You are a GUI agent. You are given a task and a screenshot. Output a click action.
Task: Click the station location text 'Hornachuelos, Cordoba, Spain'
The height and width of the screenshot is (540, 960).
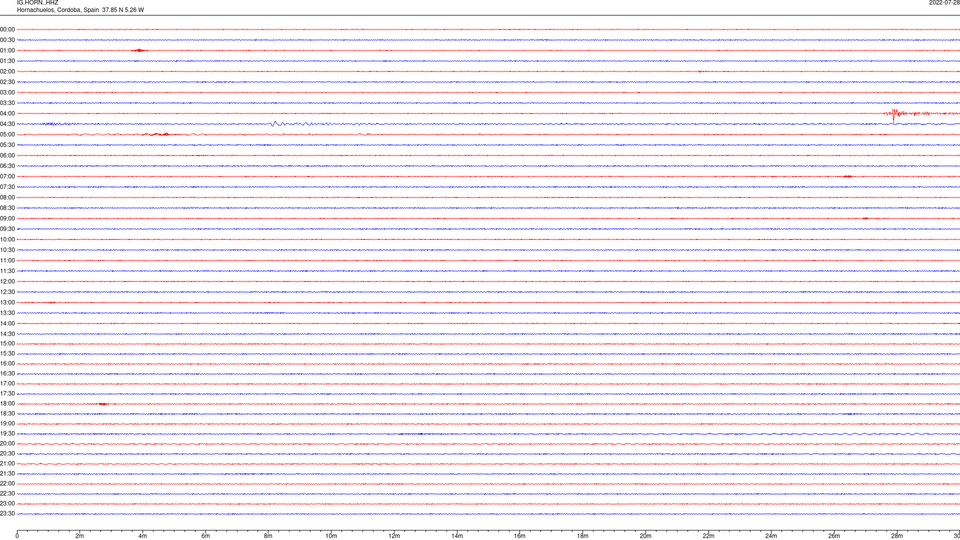[58, 10]
